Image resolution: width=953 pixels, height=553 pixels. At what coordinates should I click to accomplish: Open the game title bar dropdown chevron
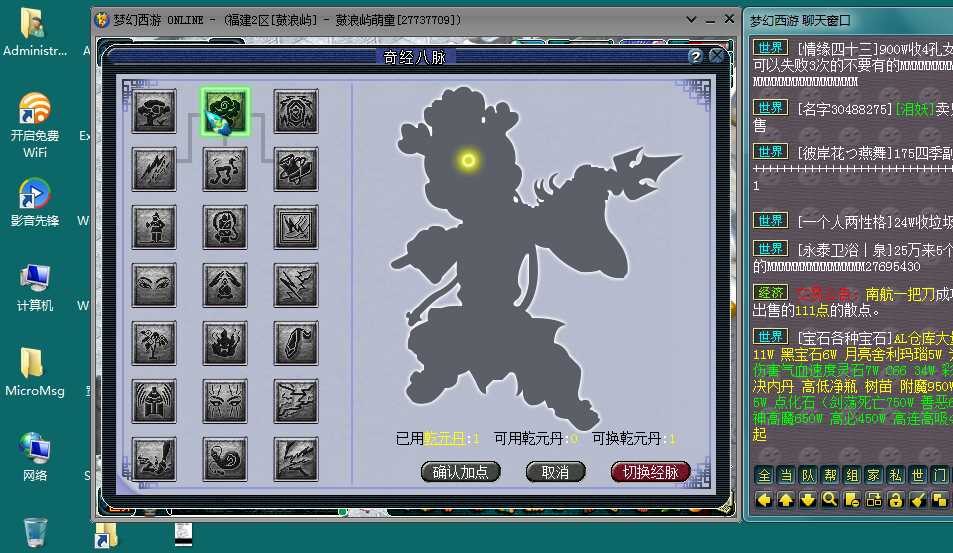coord(691,19)
